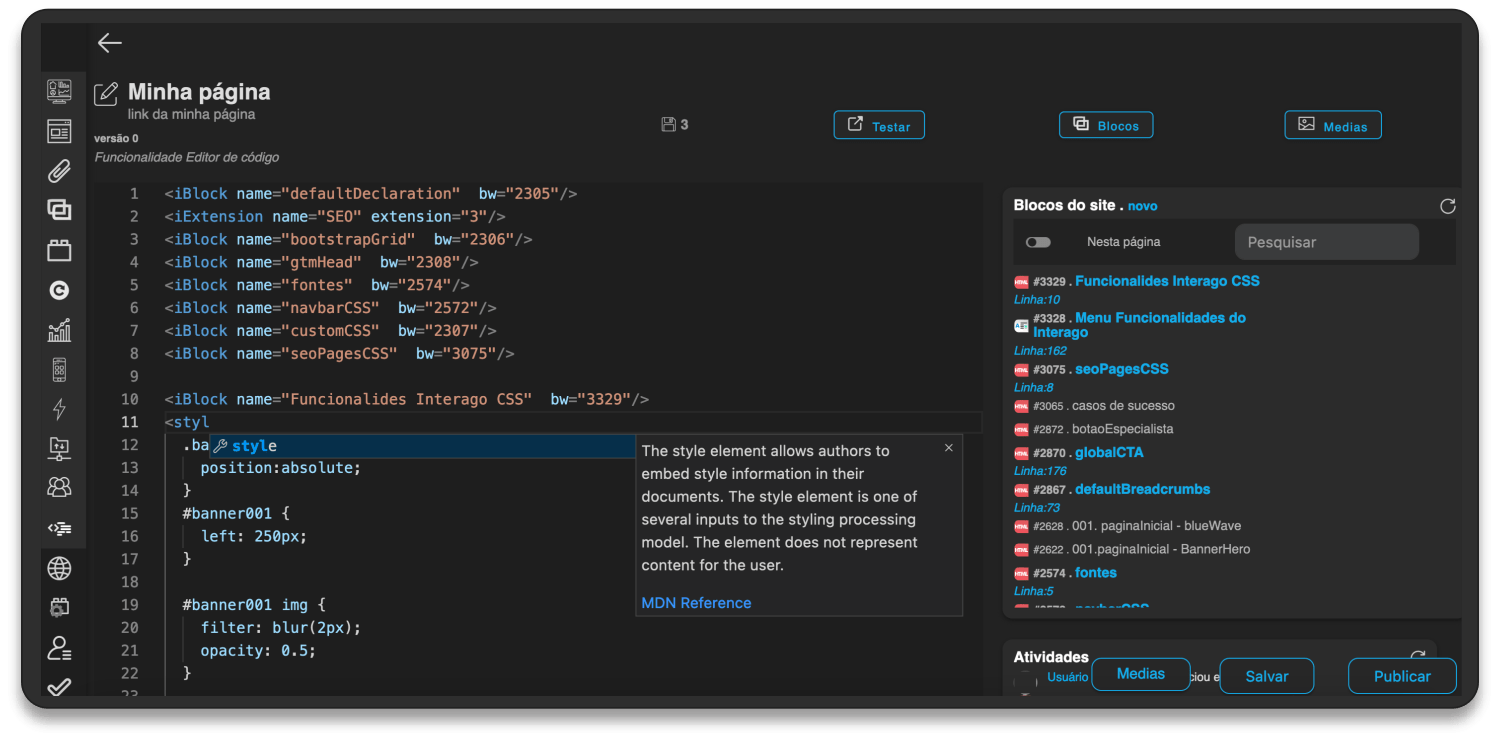This screenshot has height=742, width=1500.
Task: Select the code editor sidebar icon
Action: (59, 528)
